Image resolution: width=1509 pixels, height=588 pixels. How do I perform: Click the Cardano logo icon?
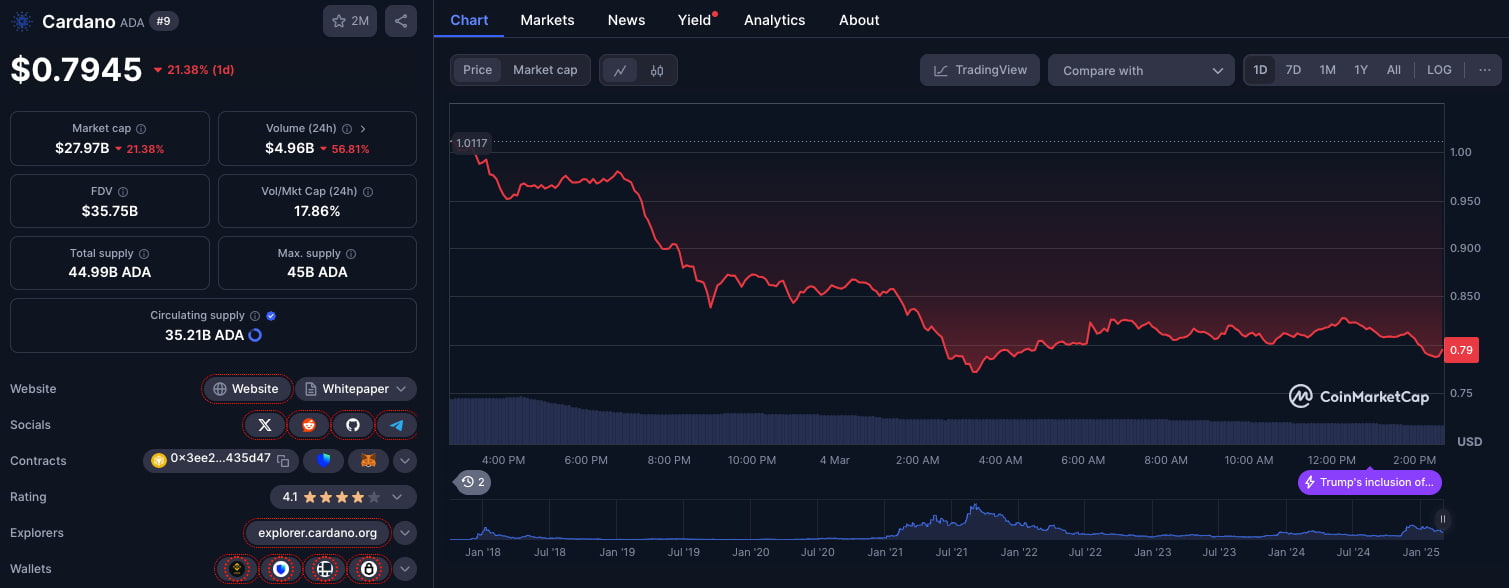point(22,21)
